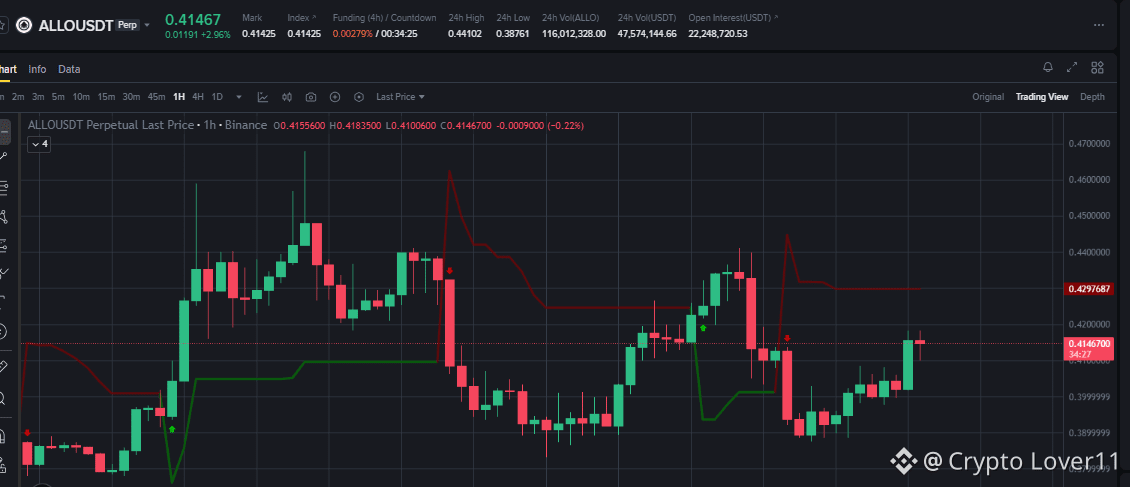Select the 45m timeframe
Image resolution: width=1130 pixels, height=487 pixels.
tap(156, 97)
